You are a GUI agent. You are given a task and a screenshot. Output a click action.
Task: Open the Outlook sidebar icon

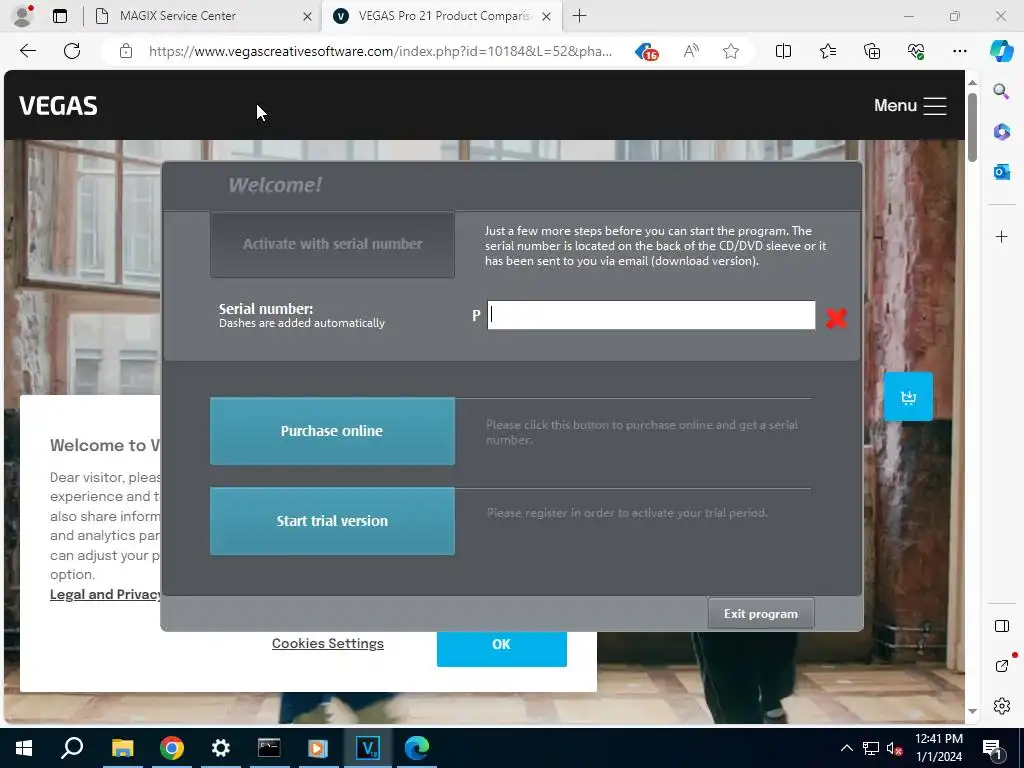1001,172
